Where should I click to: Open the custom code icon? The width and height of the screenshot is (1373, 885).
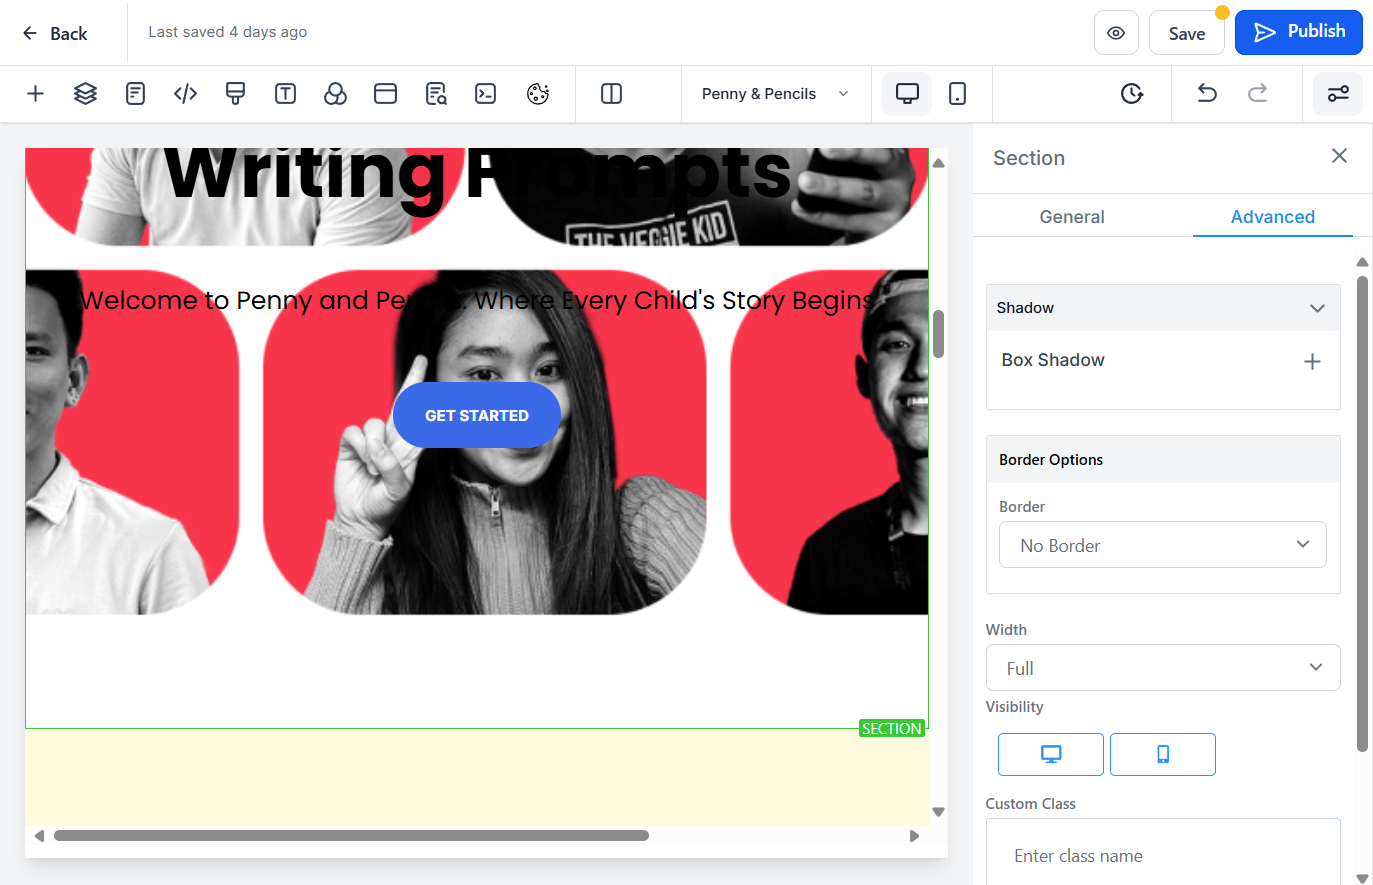(x=186, y=94)
